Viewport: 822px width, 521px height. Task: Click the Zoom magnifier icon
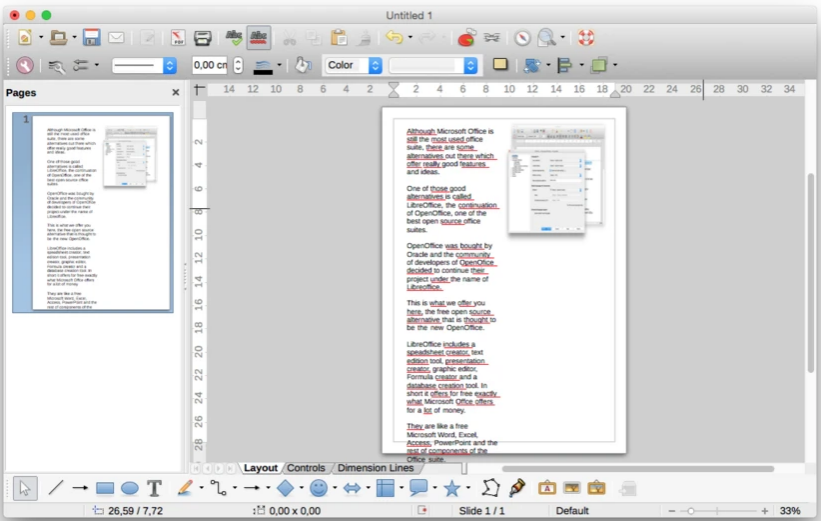[547, 37]
